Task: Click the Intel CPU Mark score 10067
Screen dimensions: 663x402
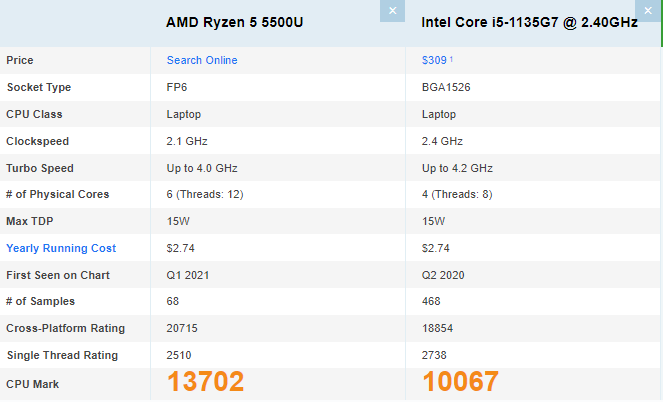Action: [x=460, y=382]
